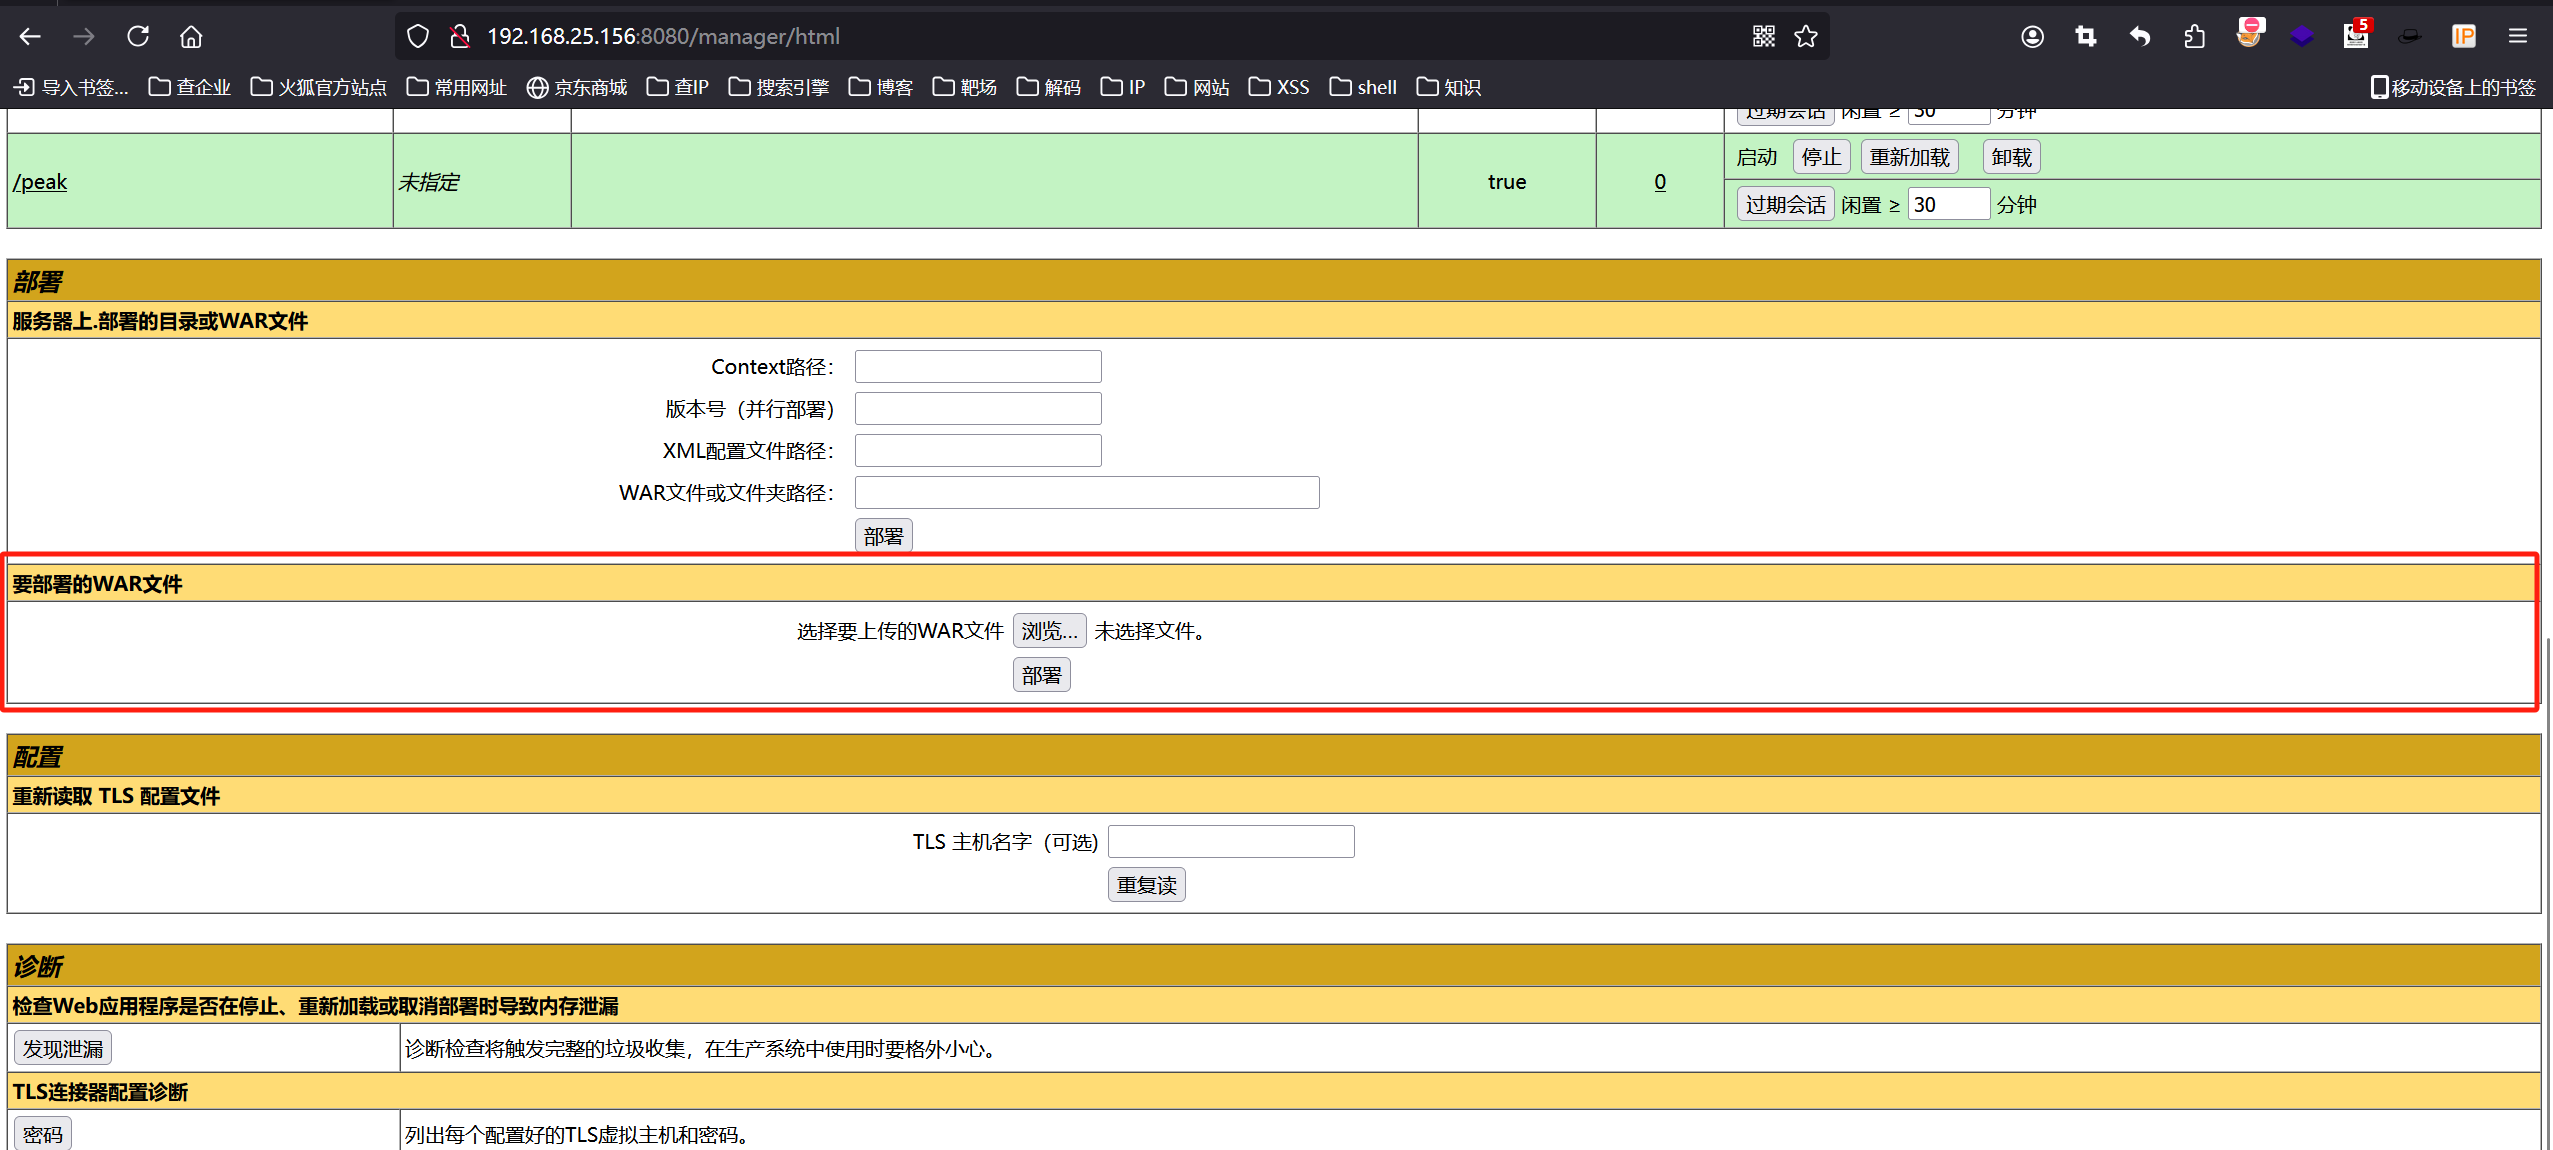Open the Firefox hamburger application menu
Screen dimensions: 2553x1150
(x=2518, y=37)
